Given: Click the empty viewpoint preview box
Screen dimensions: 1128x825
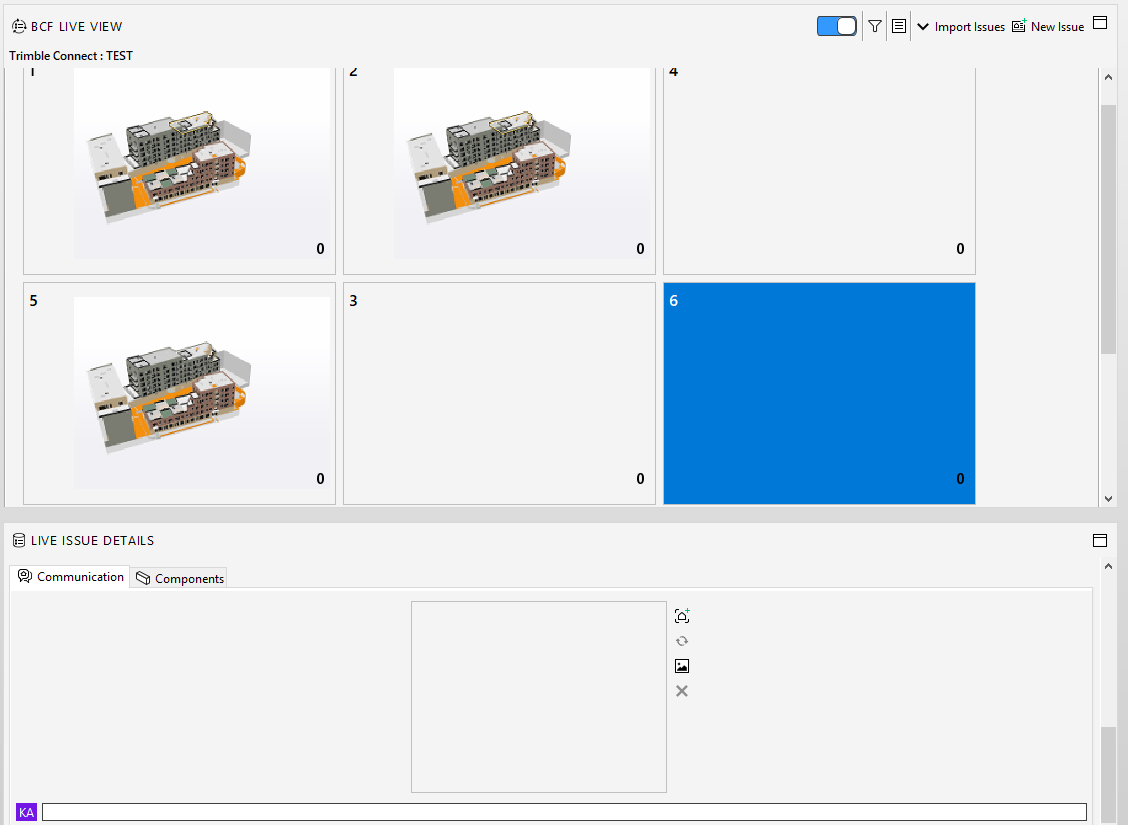Looking at the screenshot, I should coord(539,697).
